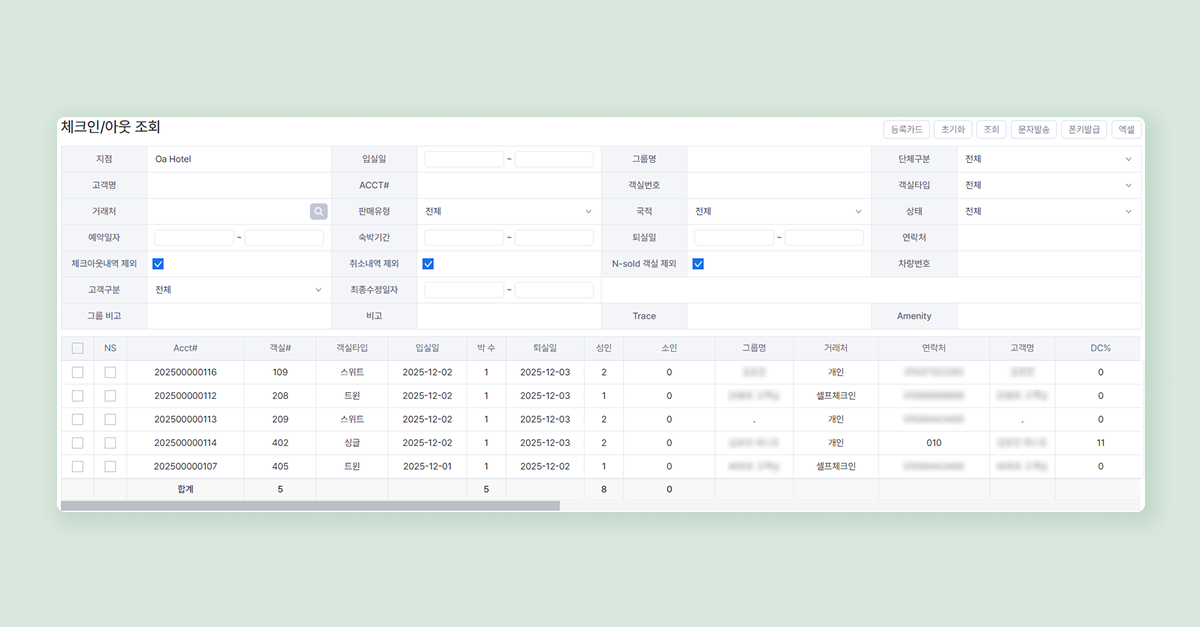
Task: Click the Oa Hotel 지점 field
Action: (x=238, y=159)
